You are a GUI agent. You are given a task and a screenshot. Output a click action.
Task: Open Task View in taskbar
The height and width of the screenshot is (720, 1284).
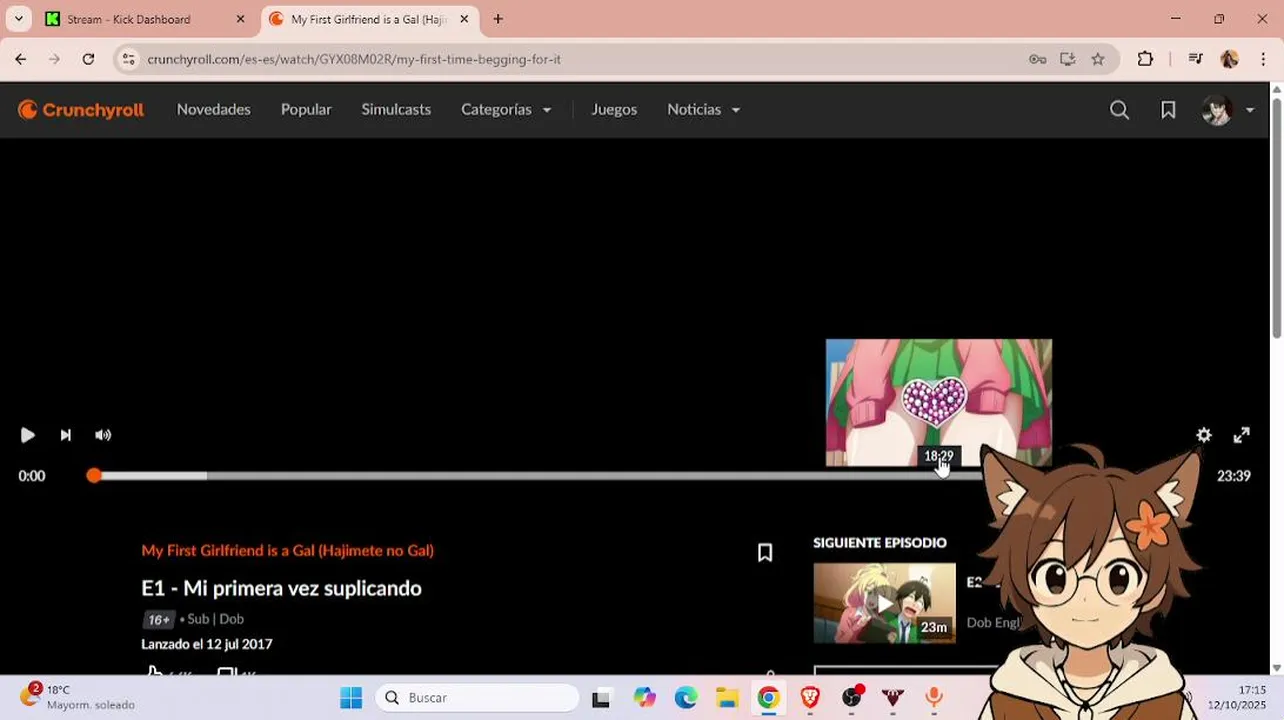601,698
